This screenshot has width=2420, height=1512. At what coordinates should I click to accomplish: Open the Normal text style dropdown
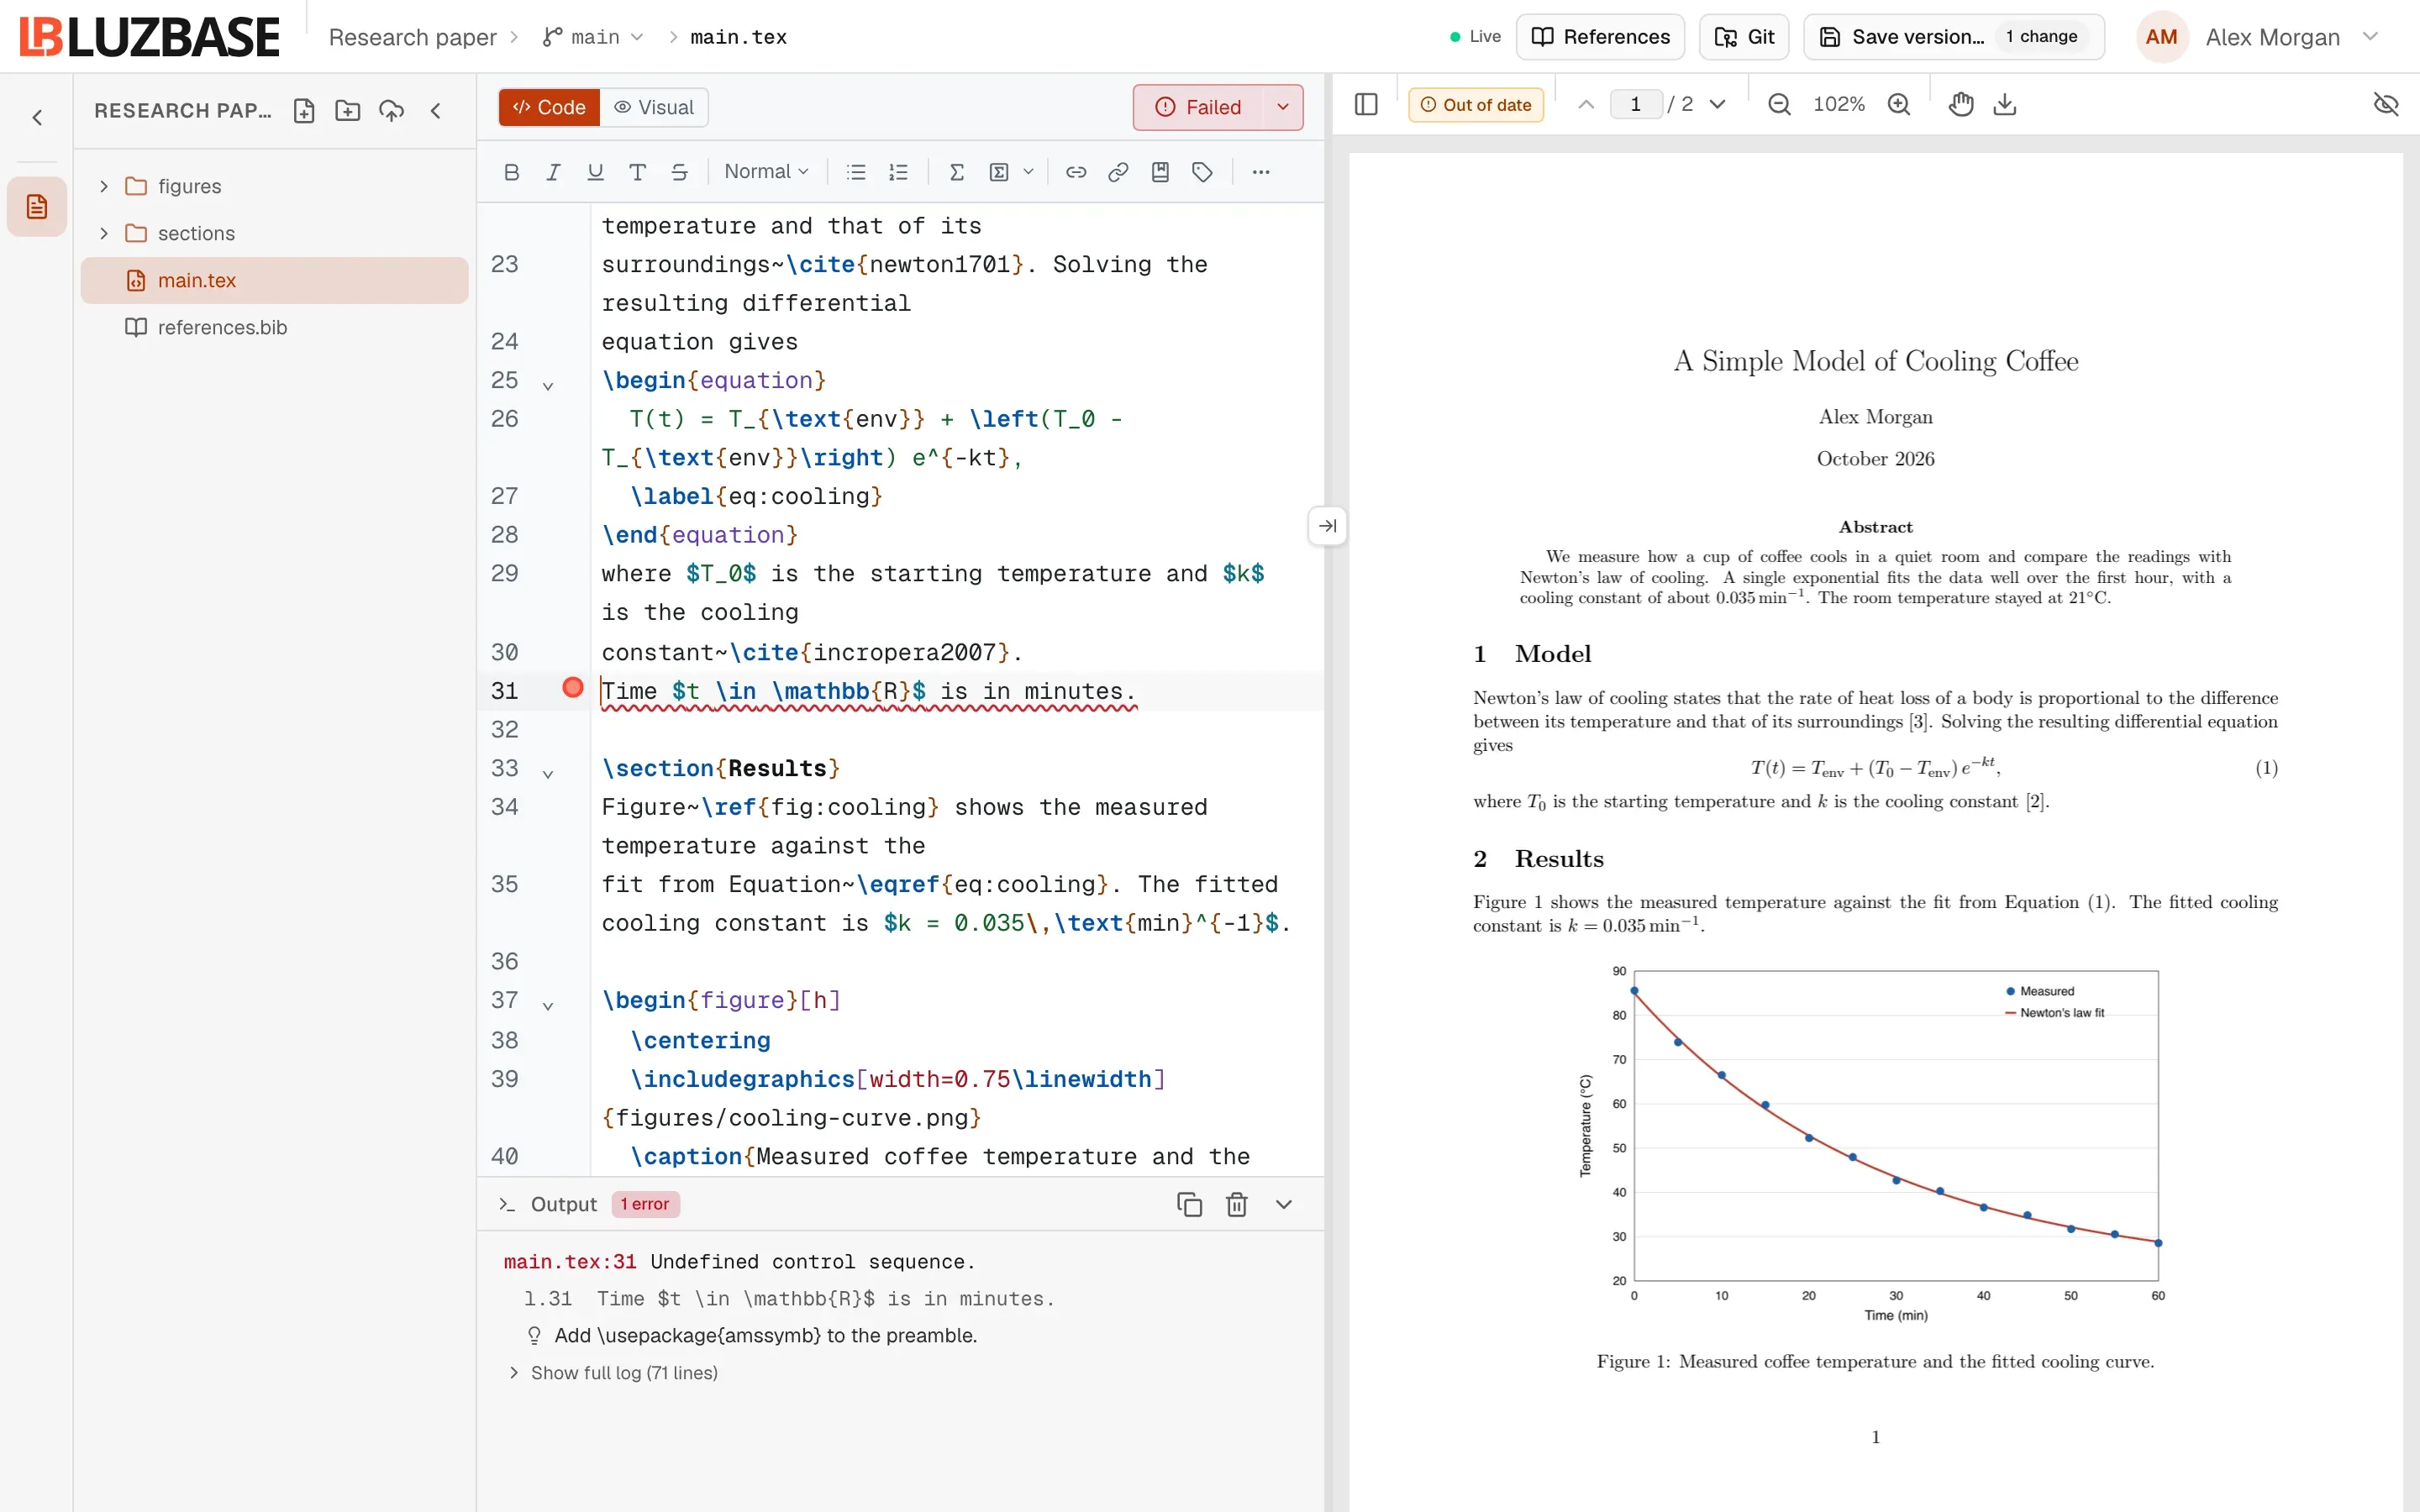point(766,172)
